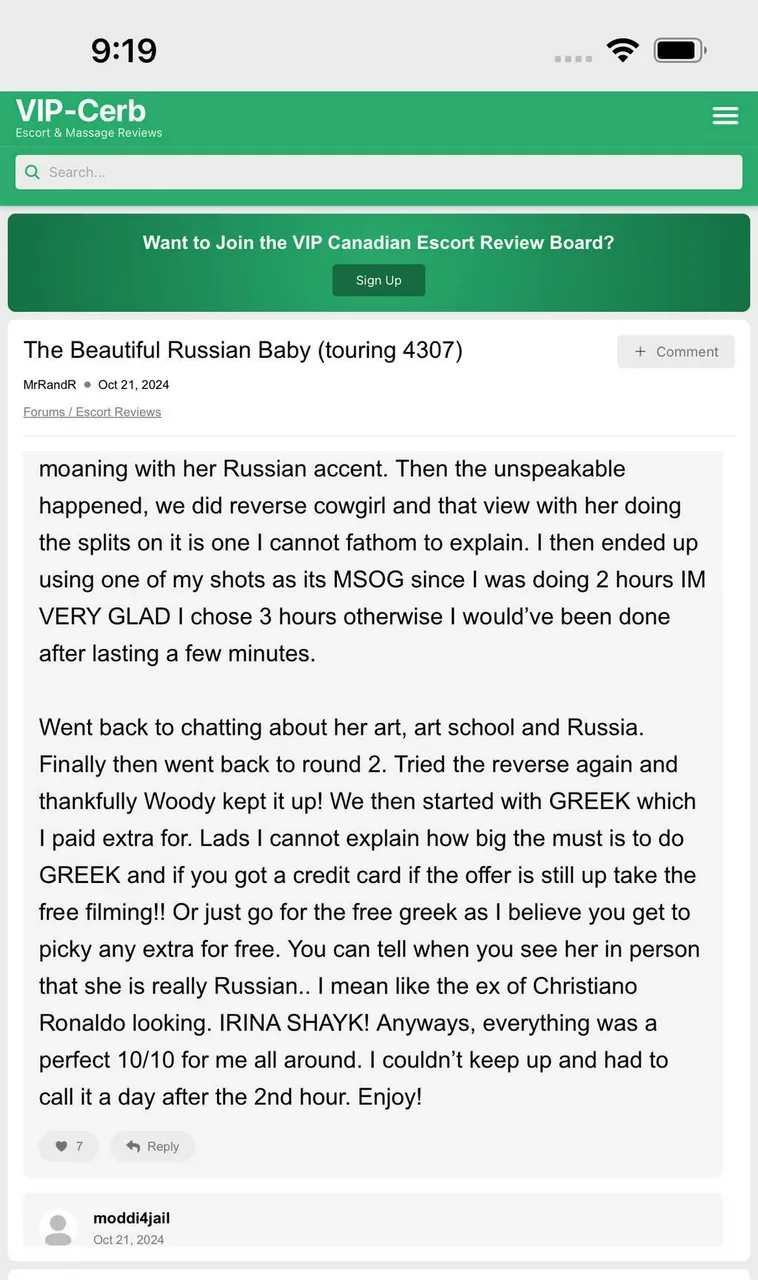Tap the cellular signal dots

tap(573, 58)
